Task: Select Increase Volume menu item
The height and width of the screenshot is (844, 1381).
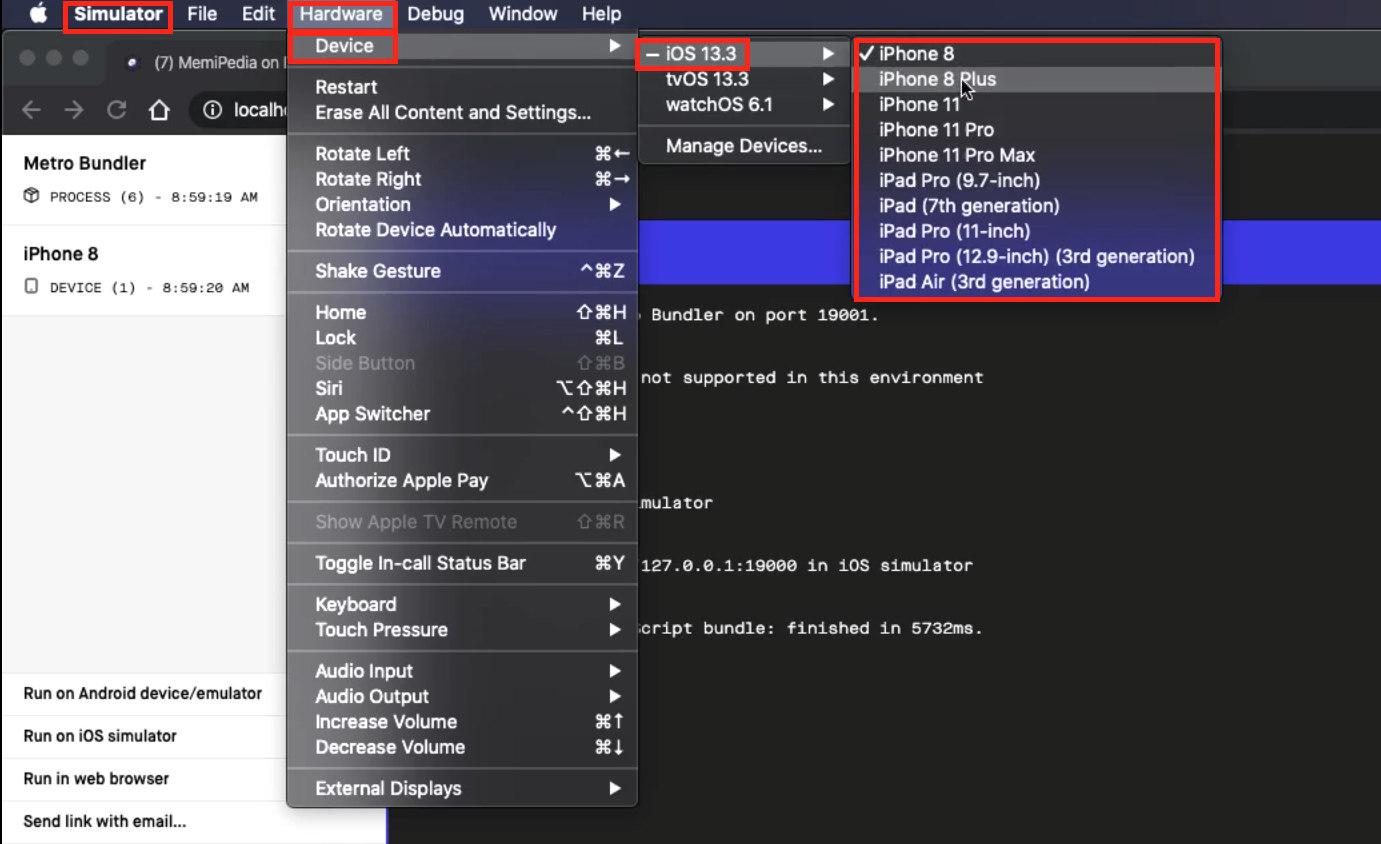Action: tap(386, 722)
